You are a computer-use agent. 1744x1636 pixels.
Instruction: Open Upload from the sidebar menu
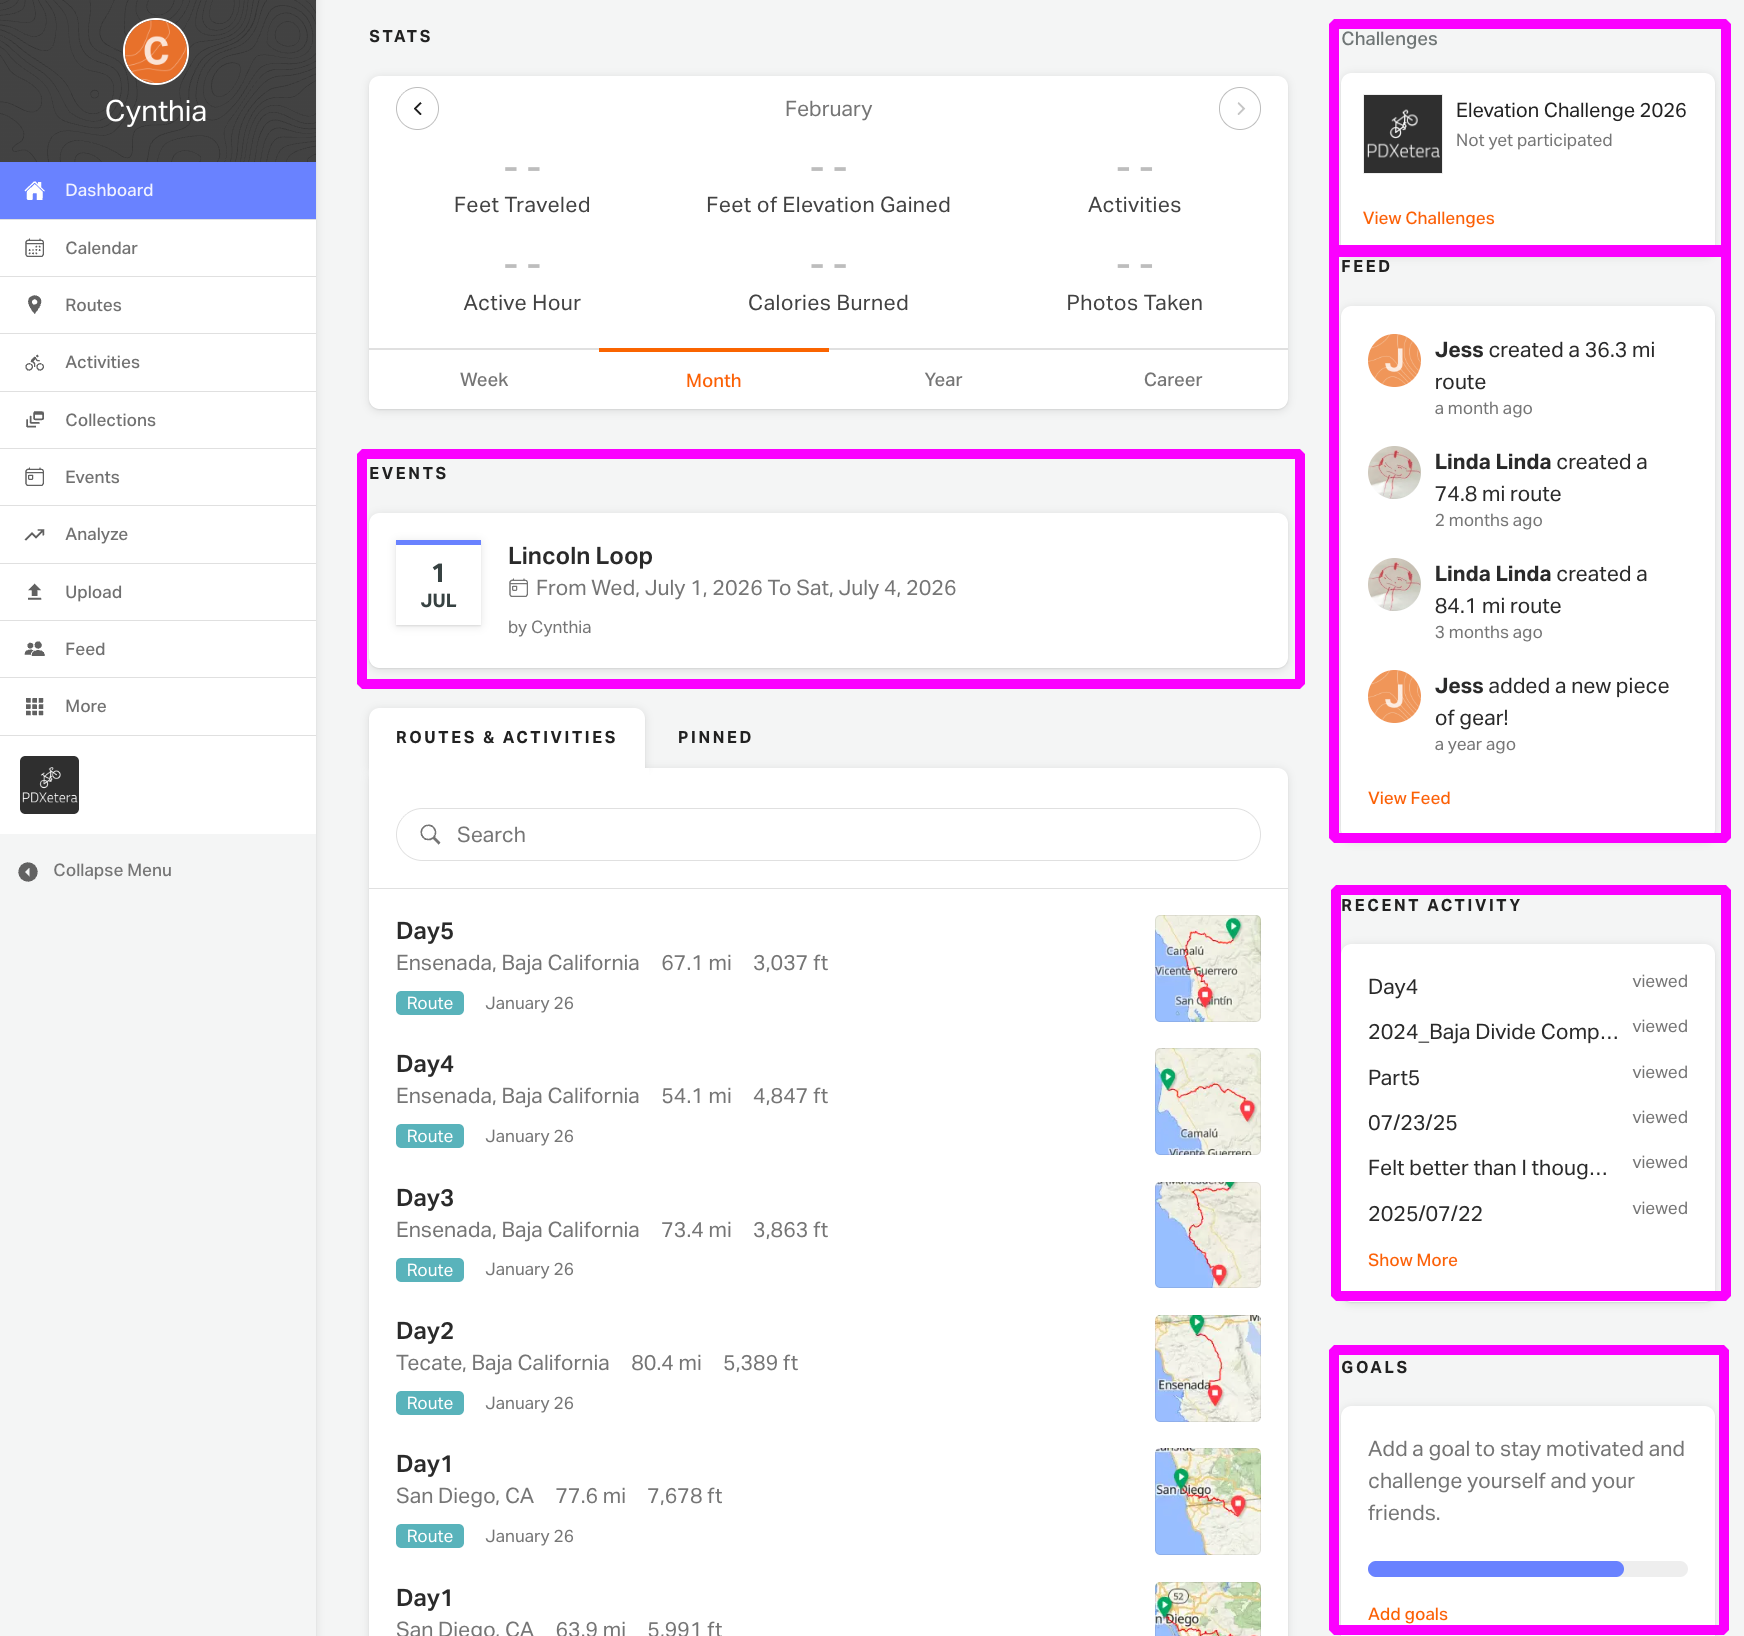point(158,592)
